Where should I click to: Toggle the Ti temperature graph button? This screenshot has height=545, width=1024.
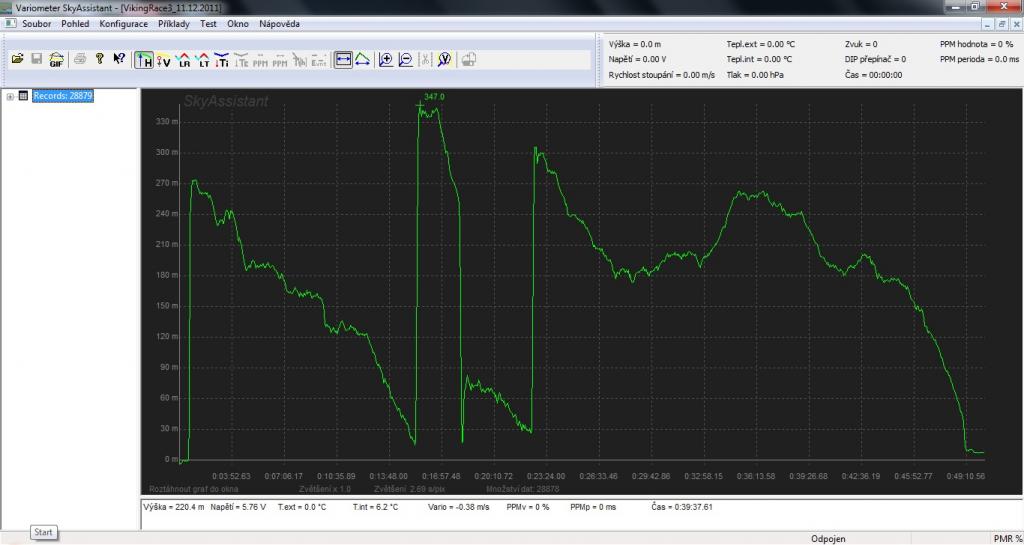pos(222,59)
